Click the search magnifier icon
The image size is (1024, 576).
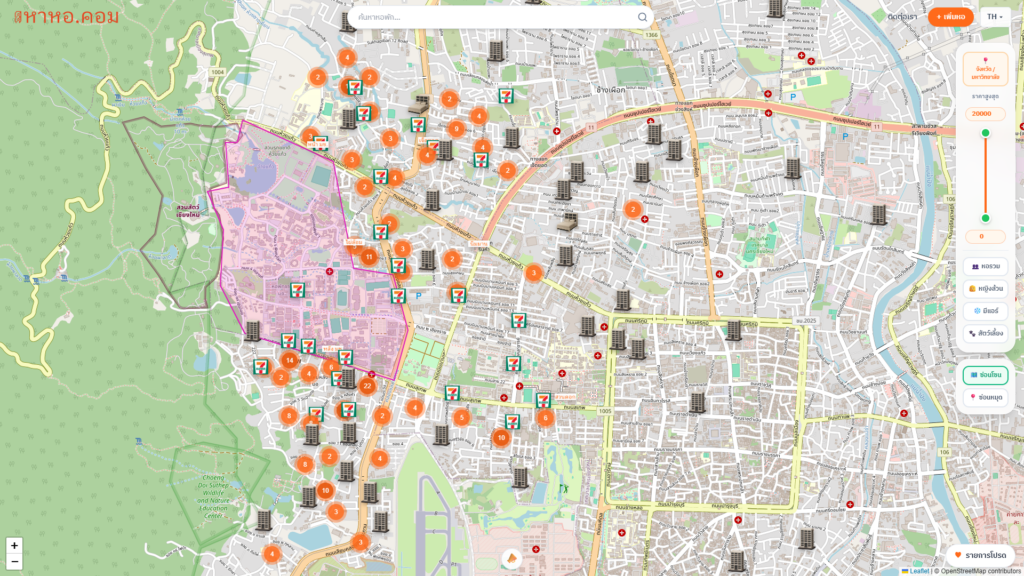point(643,18)
